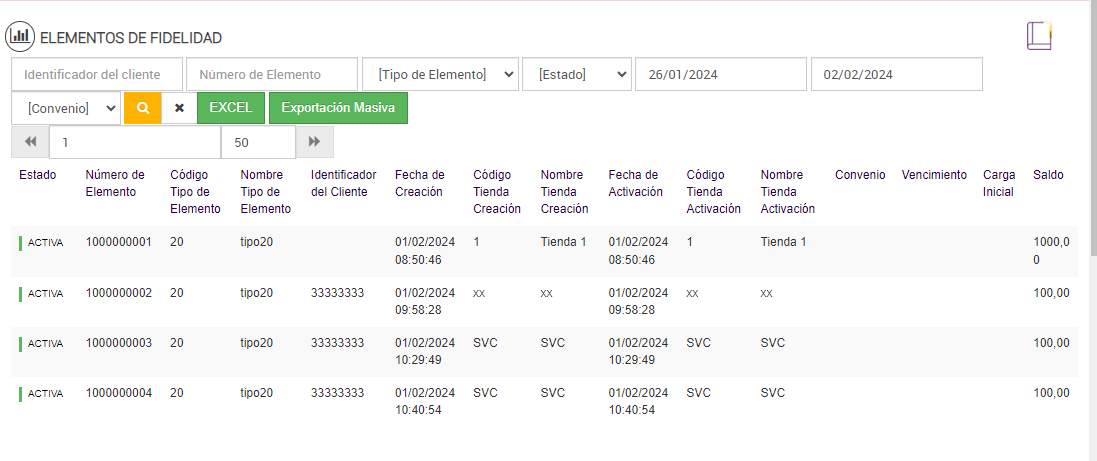Viewport: 1097px width, 461px height.
Task: Click the orange search magnifier button
Action: pyautogui.click(x=142, y=108)
